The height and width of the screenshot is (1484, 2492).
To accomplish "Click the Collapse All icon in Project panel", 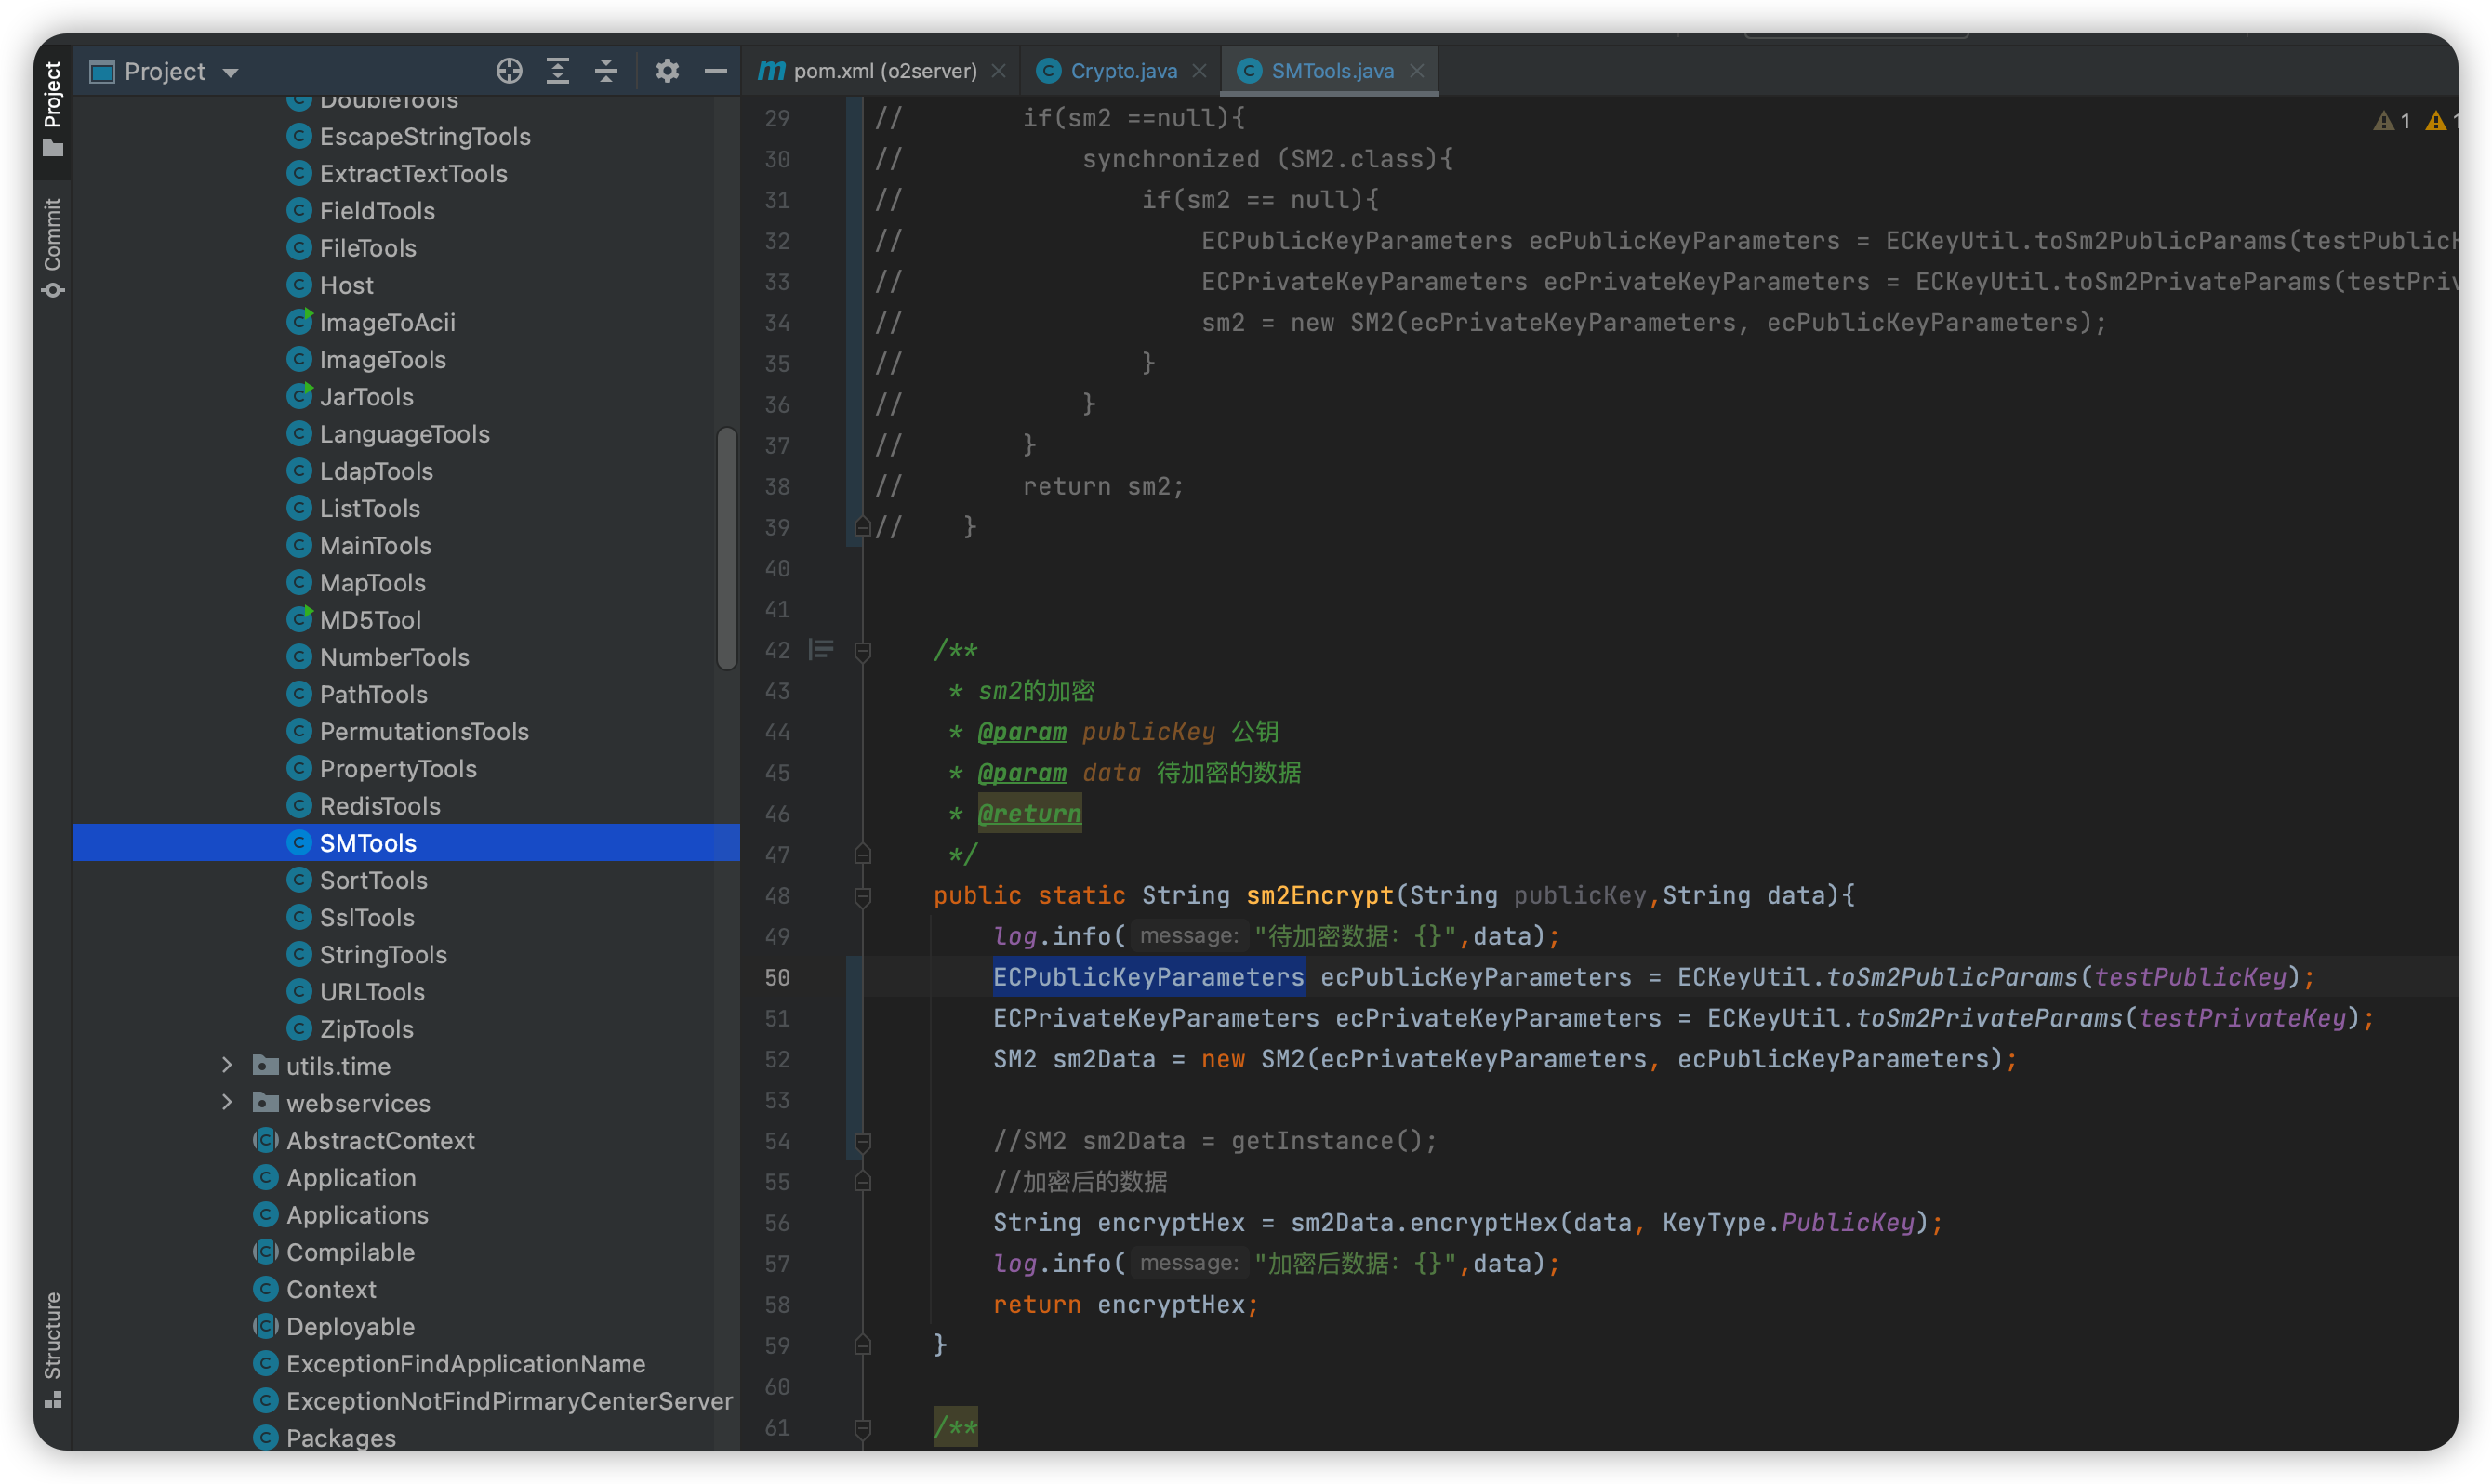I will (x=606, y=71).
